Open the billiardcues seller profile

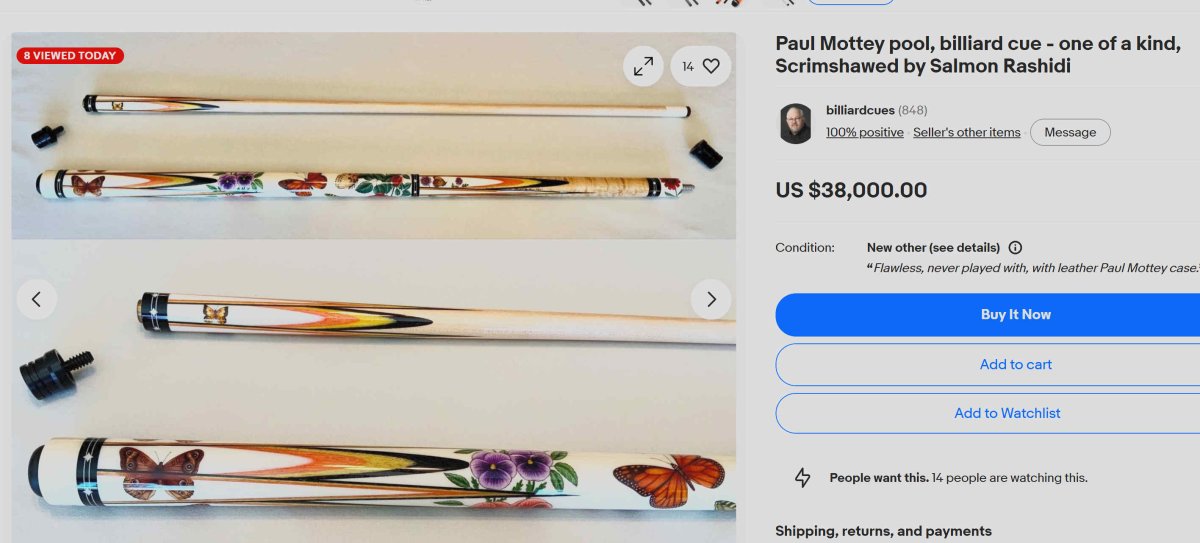[860, 110]
